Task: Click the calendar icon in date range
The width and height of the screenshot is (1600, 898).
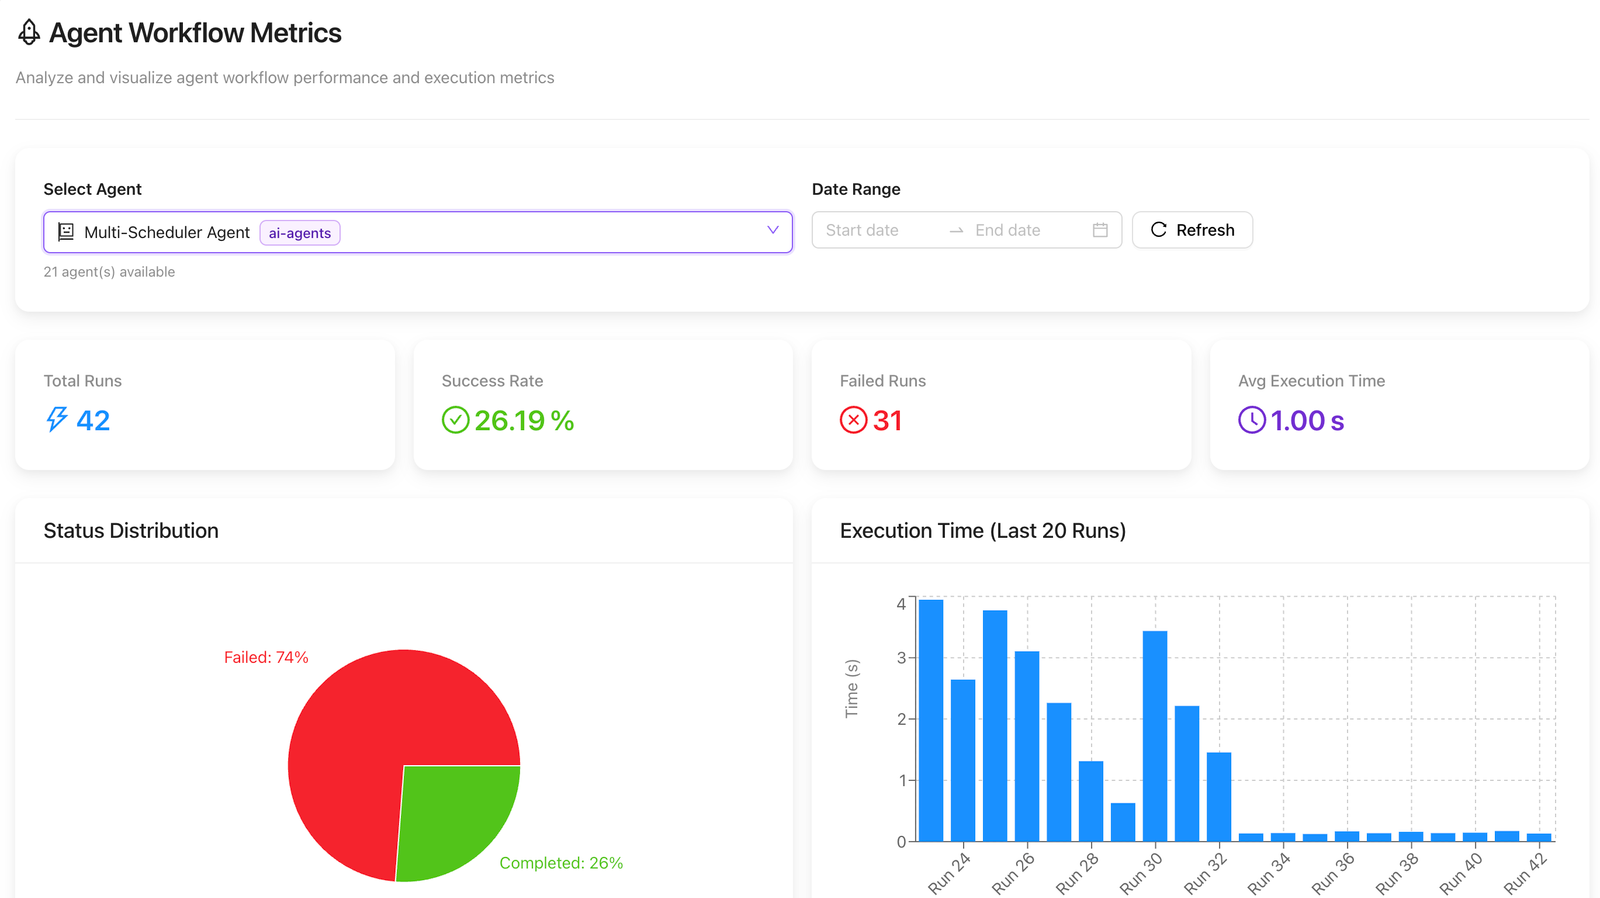Action: click(1100, 230)
